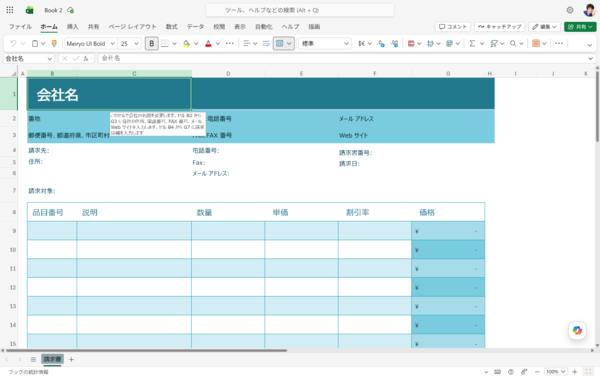The width and height of the screenshot is (600, 376).
Task: Open the app launcher grid icon
Action: tap(10, 10)
